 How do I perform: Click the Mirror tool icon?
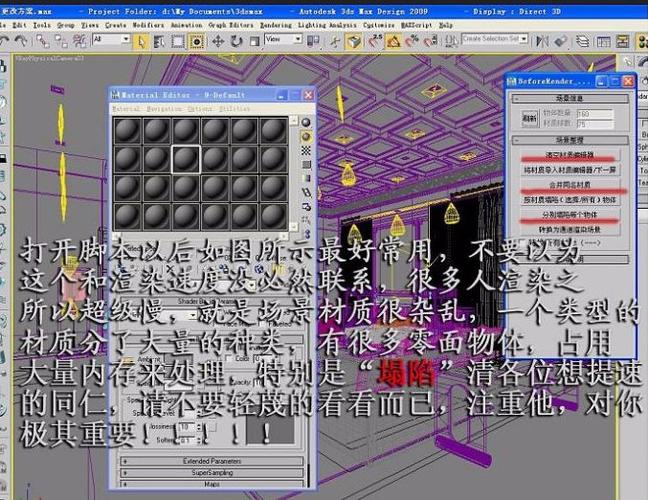tap(542, 41)
